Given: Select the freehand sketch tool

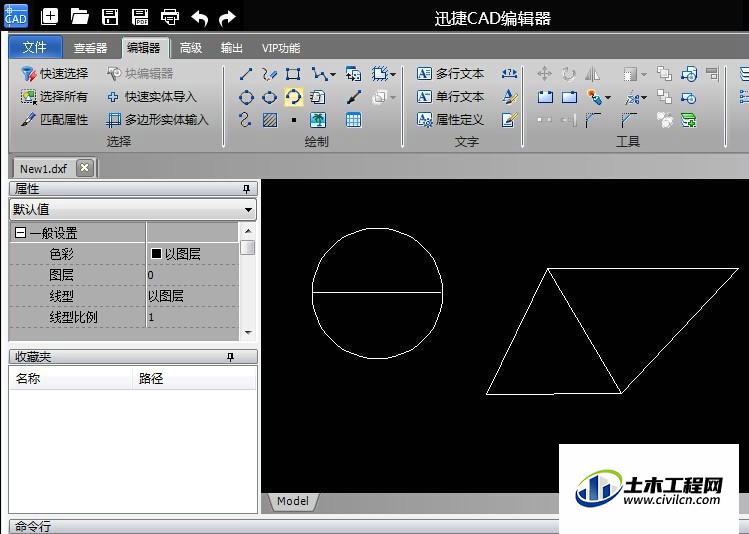Looking at the screenshot, I should 269,74.
